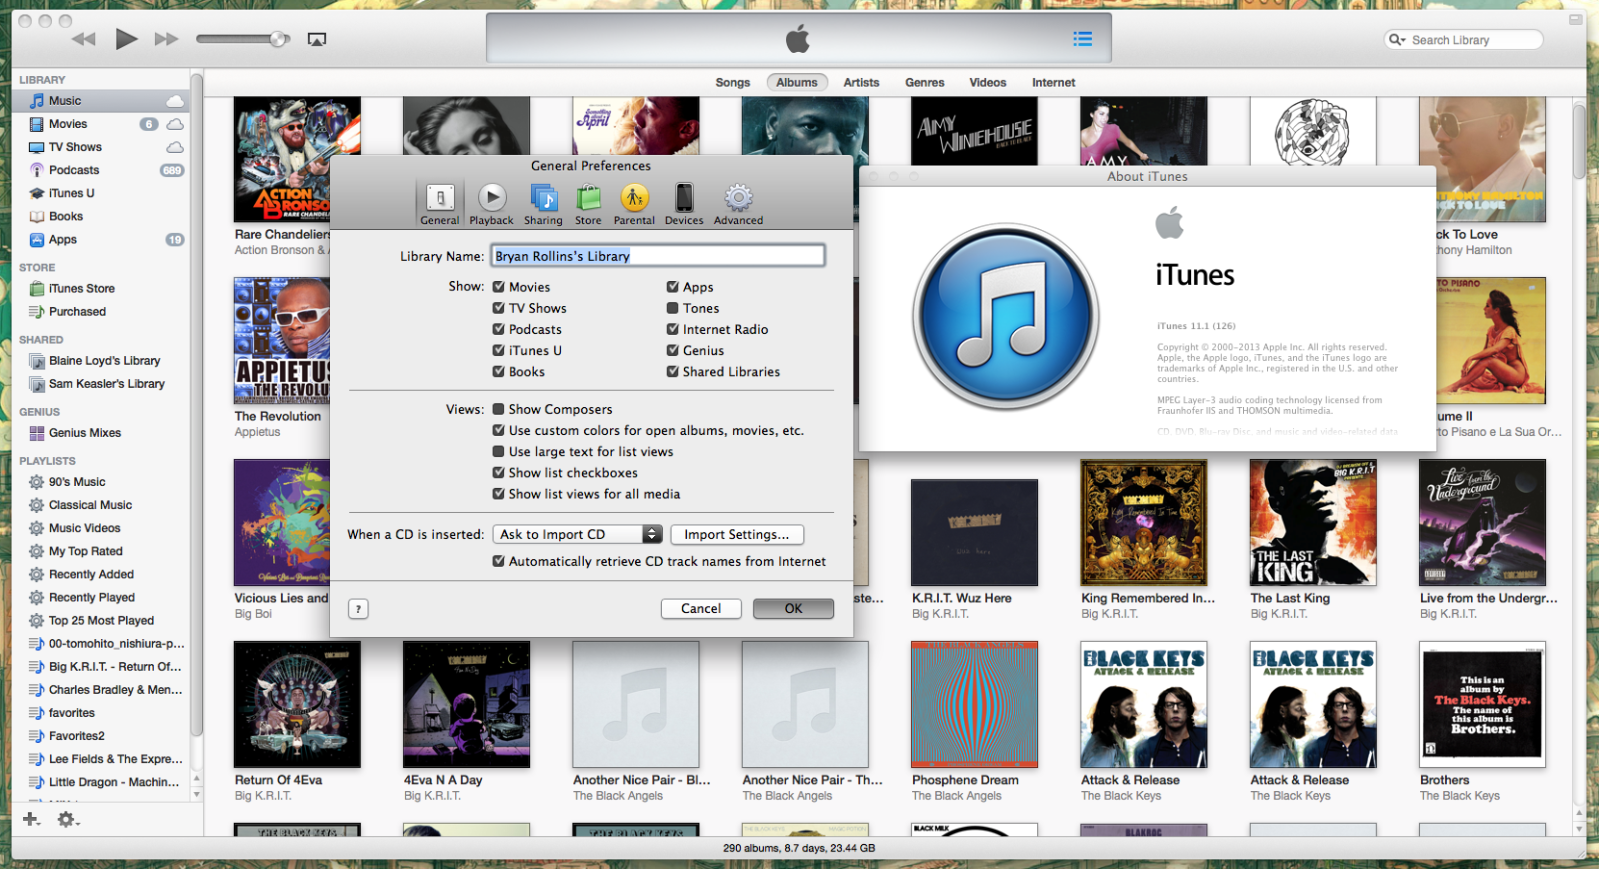1599x869 pixels.
Task: Click the help question mark button
Action: 358,608
